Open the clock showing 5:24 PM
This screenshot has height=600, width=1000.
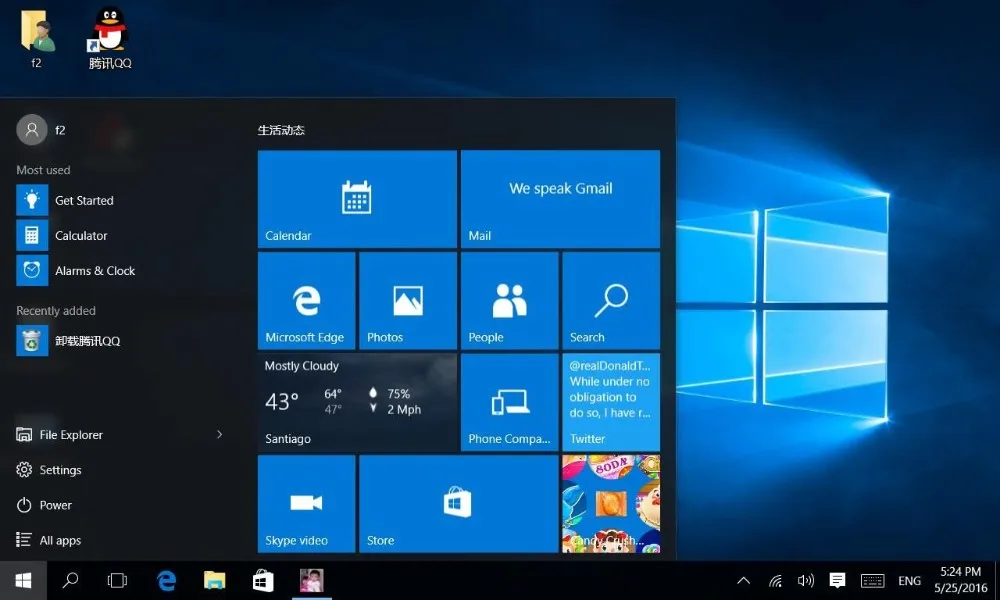[960, 580]
